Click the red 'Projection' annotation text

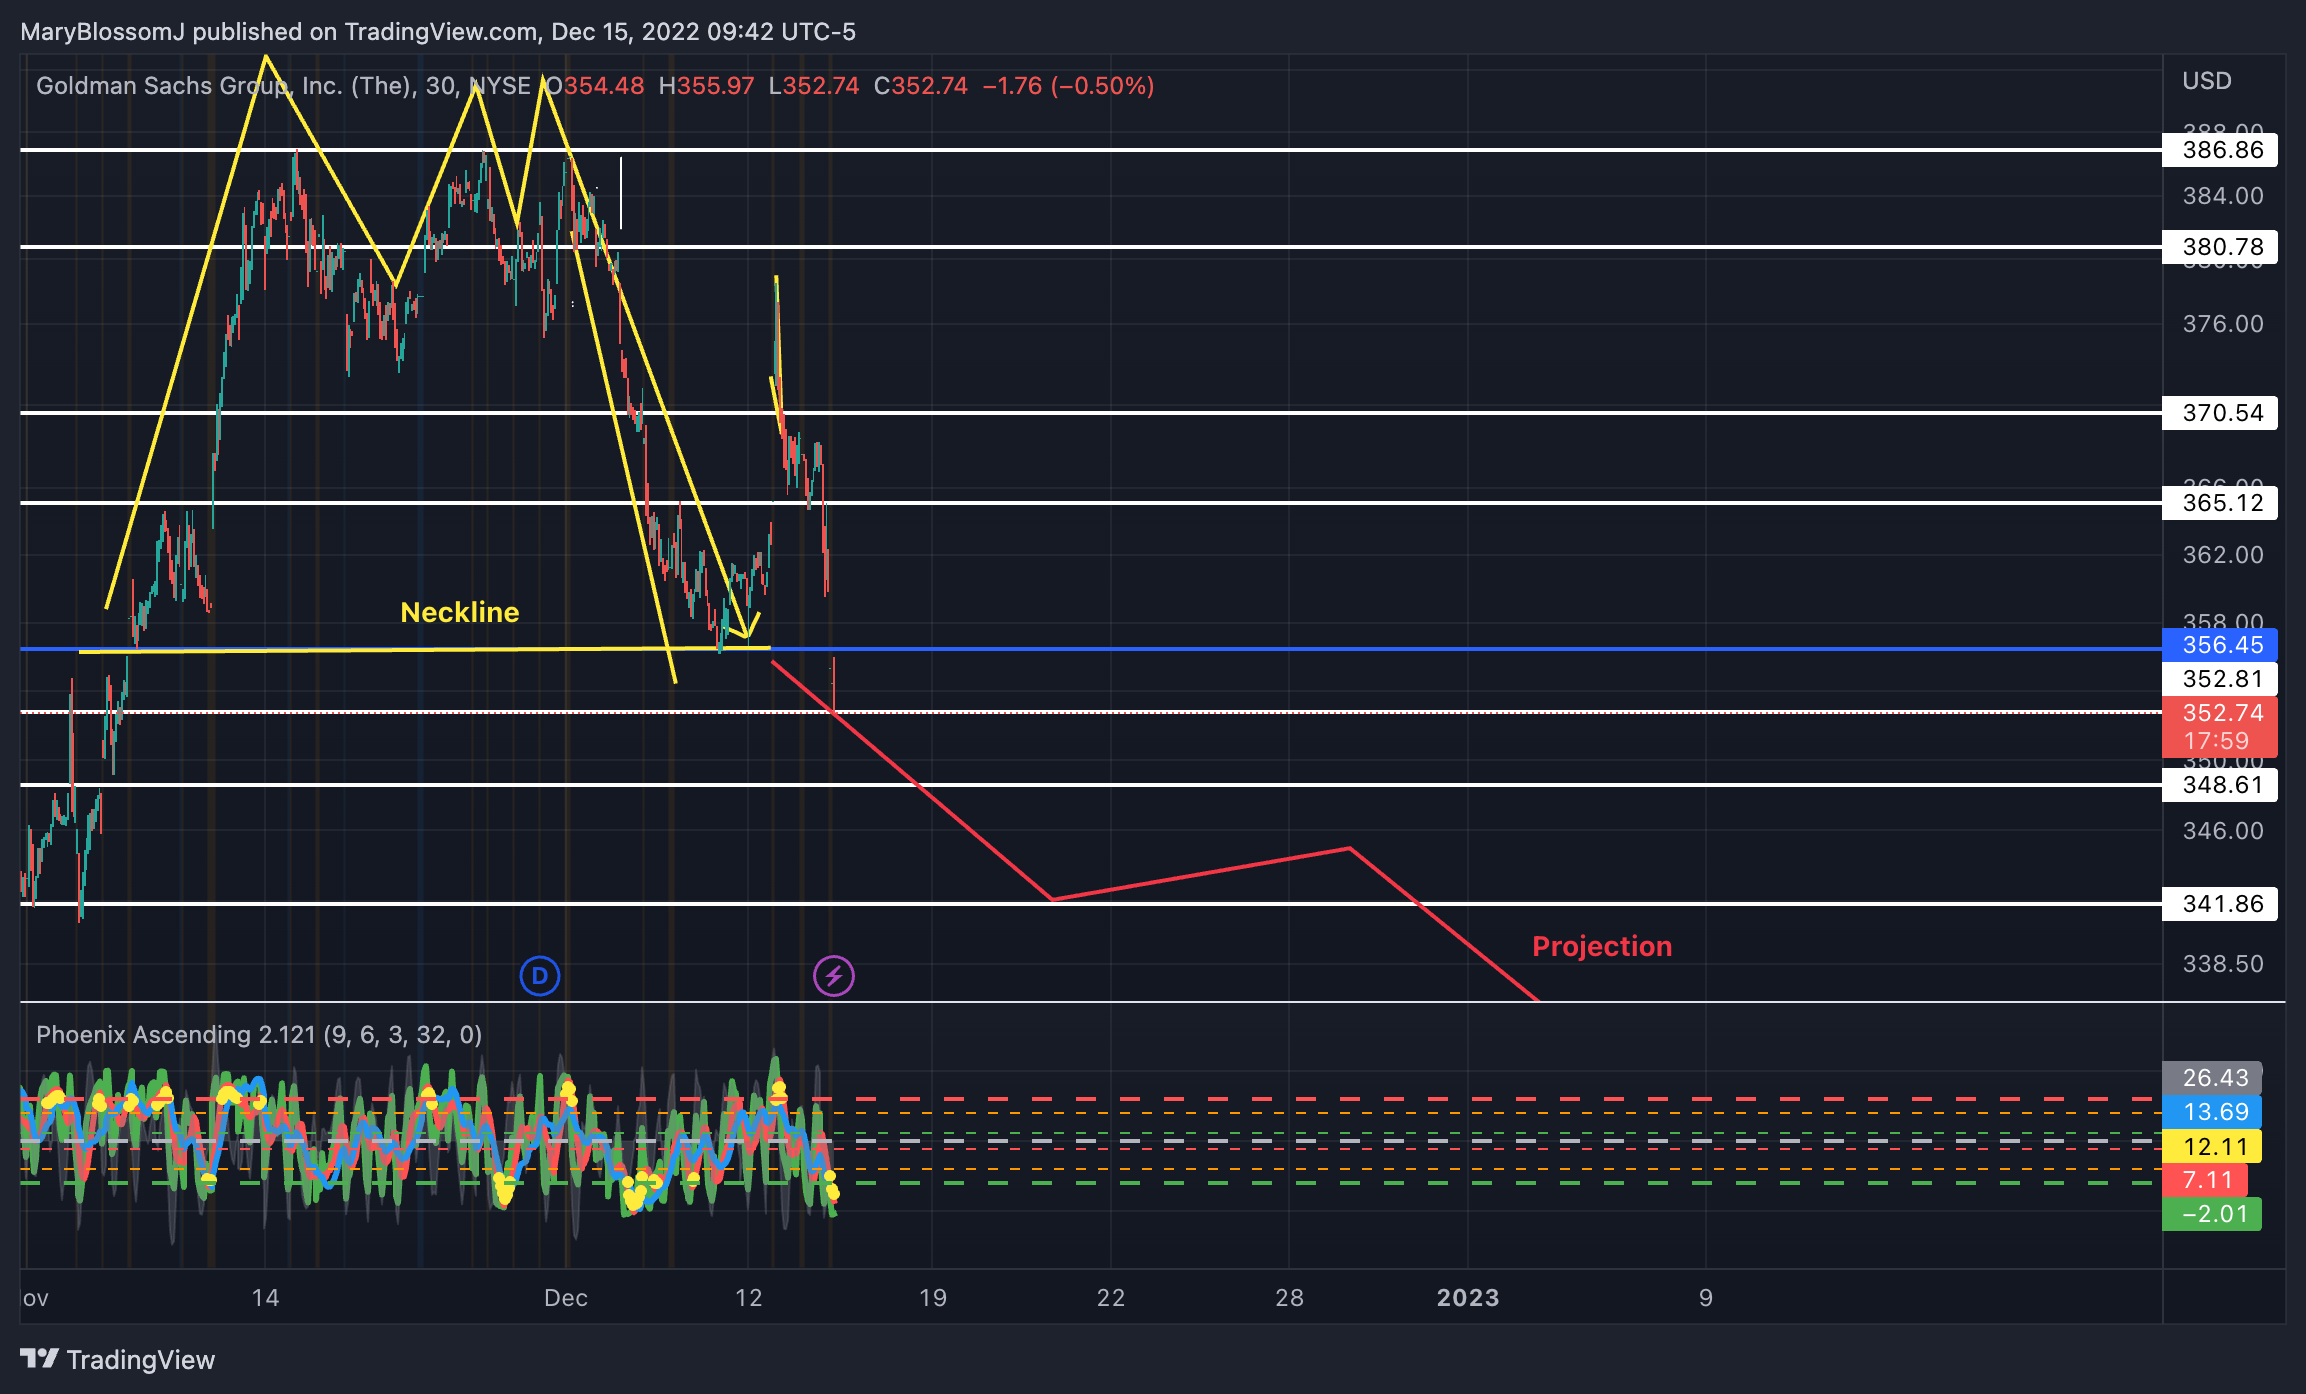point(1602,946)
